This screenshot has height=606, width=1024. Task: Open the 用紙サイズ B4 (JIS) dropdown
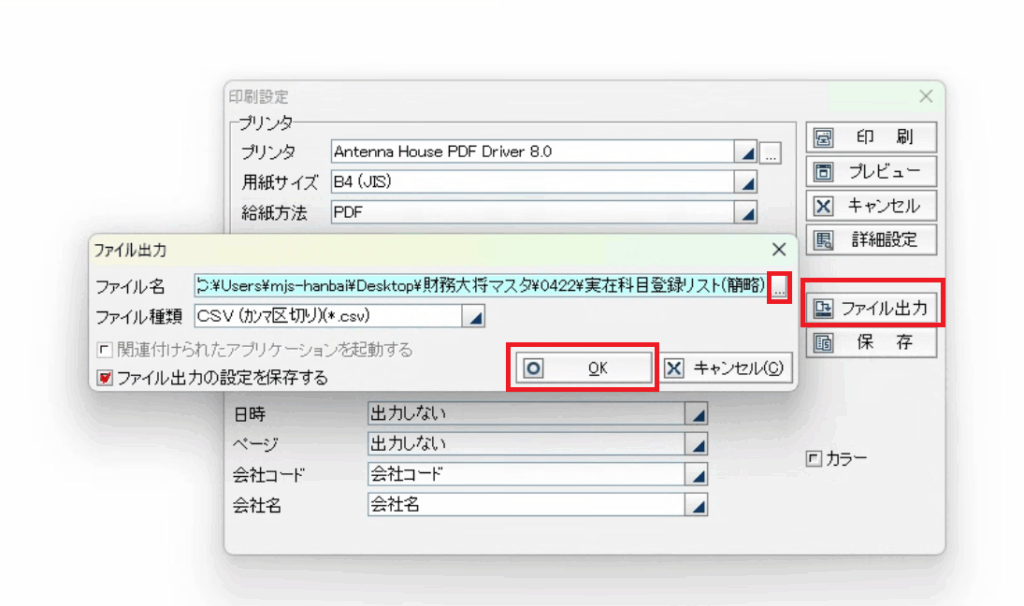click(x=746, y=183)
